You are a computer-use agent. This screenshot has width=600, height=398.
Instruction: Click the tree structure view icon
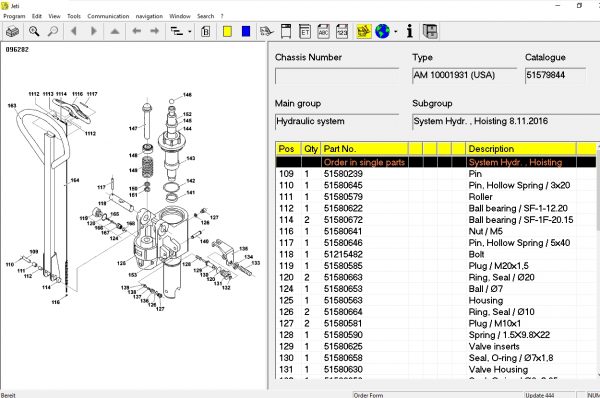177,31
